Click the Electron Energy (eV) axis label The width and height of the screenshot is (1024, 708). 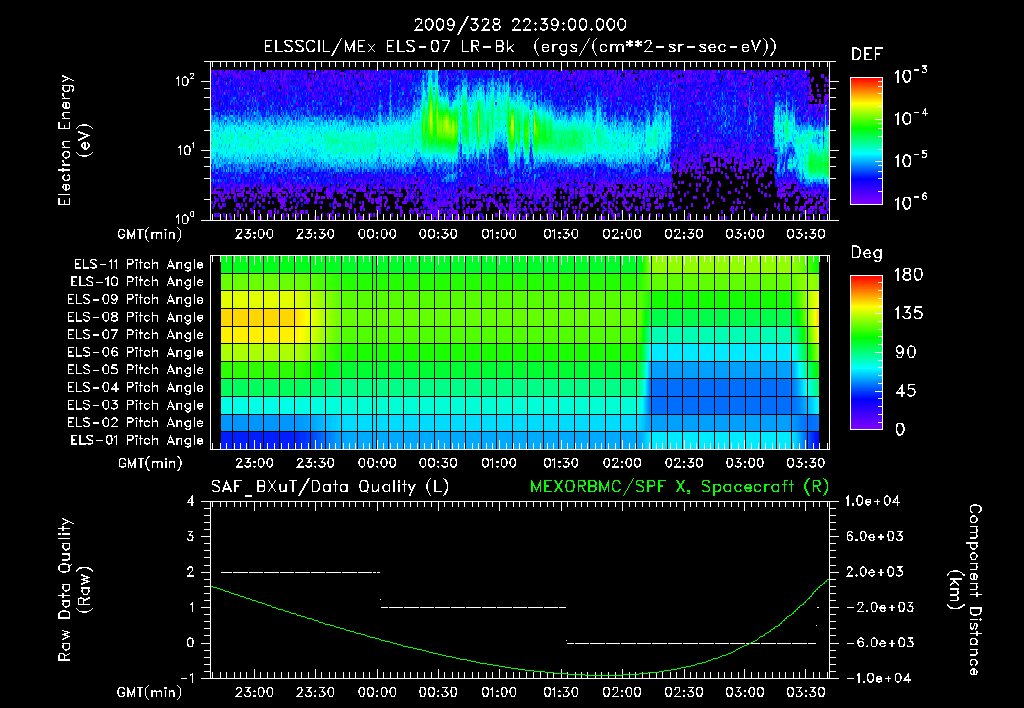click(74, 140)
